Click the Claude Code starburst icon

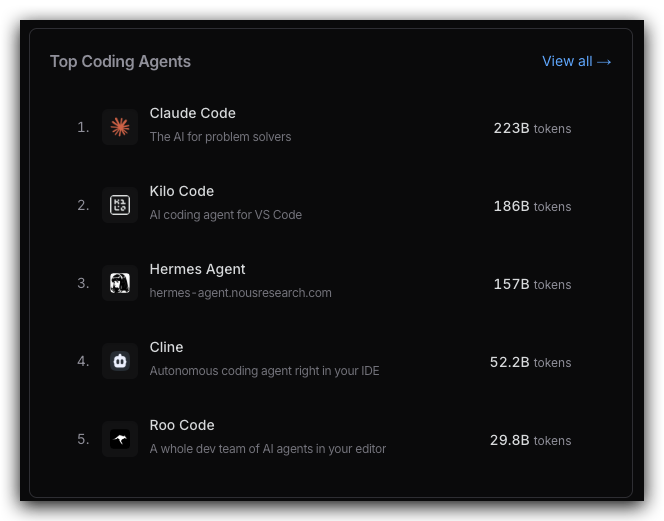[x=120, y=127]
